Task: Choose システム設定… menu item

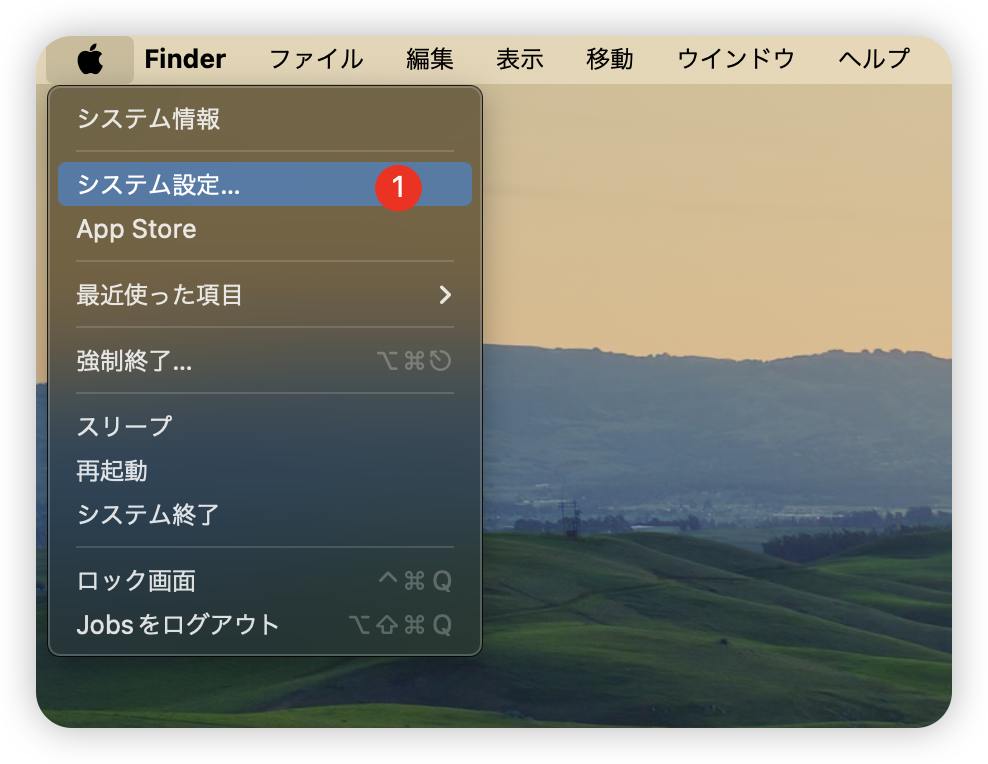Action: [x=265, y=185]
